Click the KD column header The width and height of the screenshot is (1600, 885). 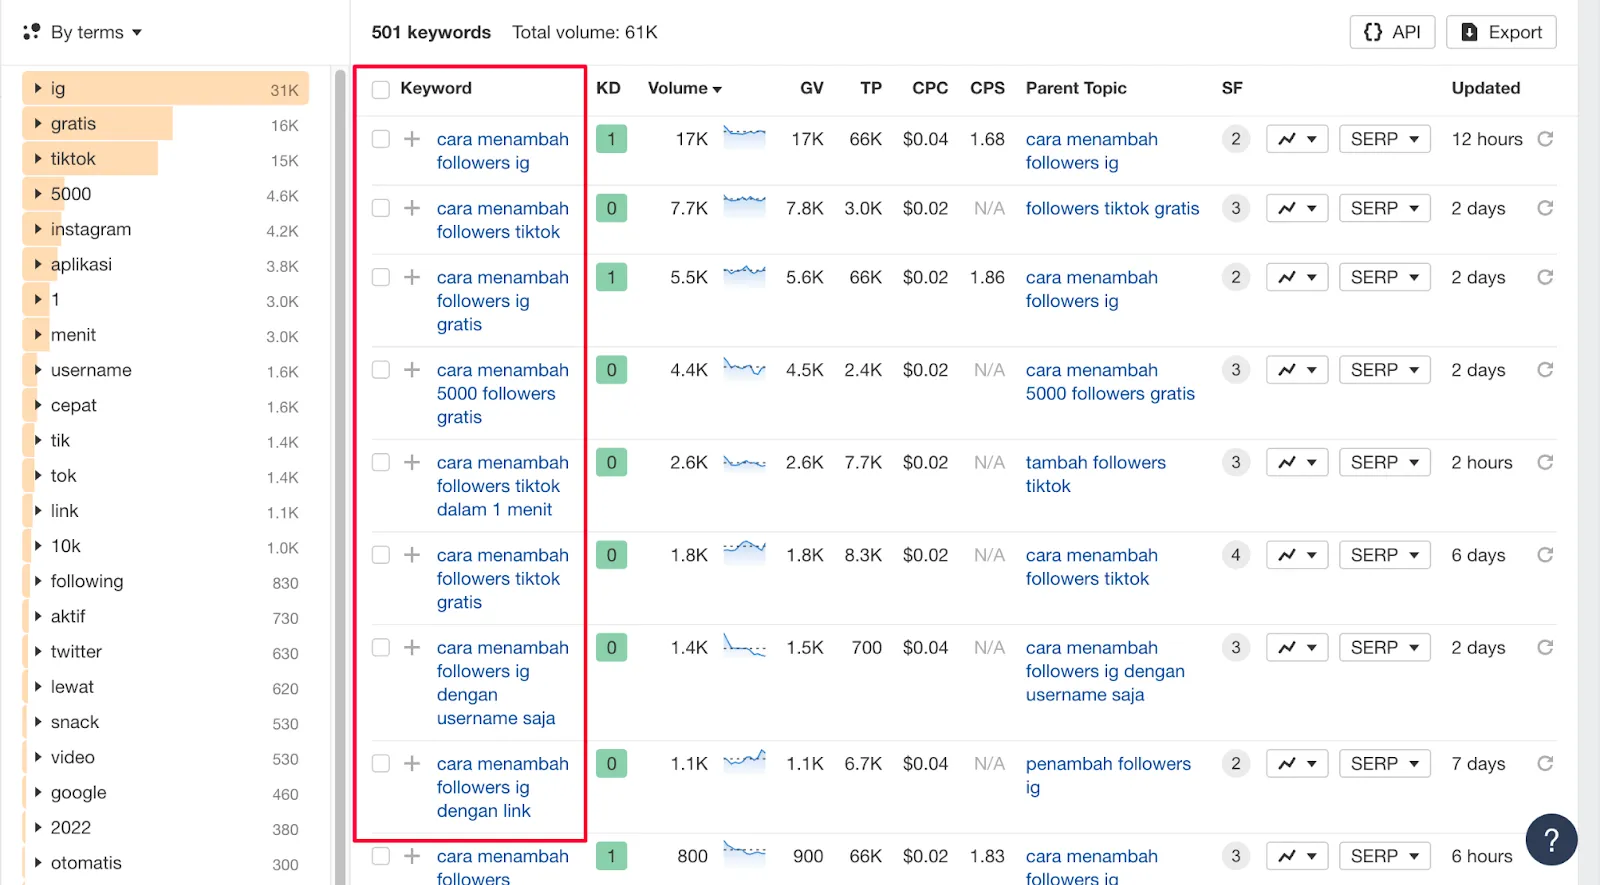[x=608, y=88]
